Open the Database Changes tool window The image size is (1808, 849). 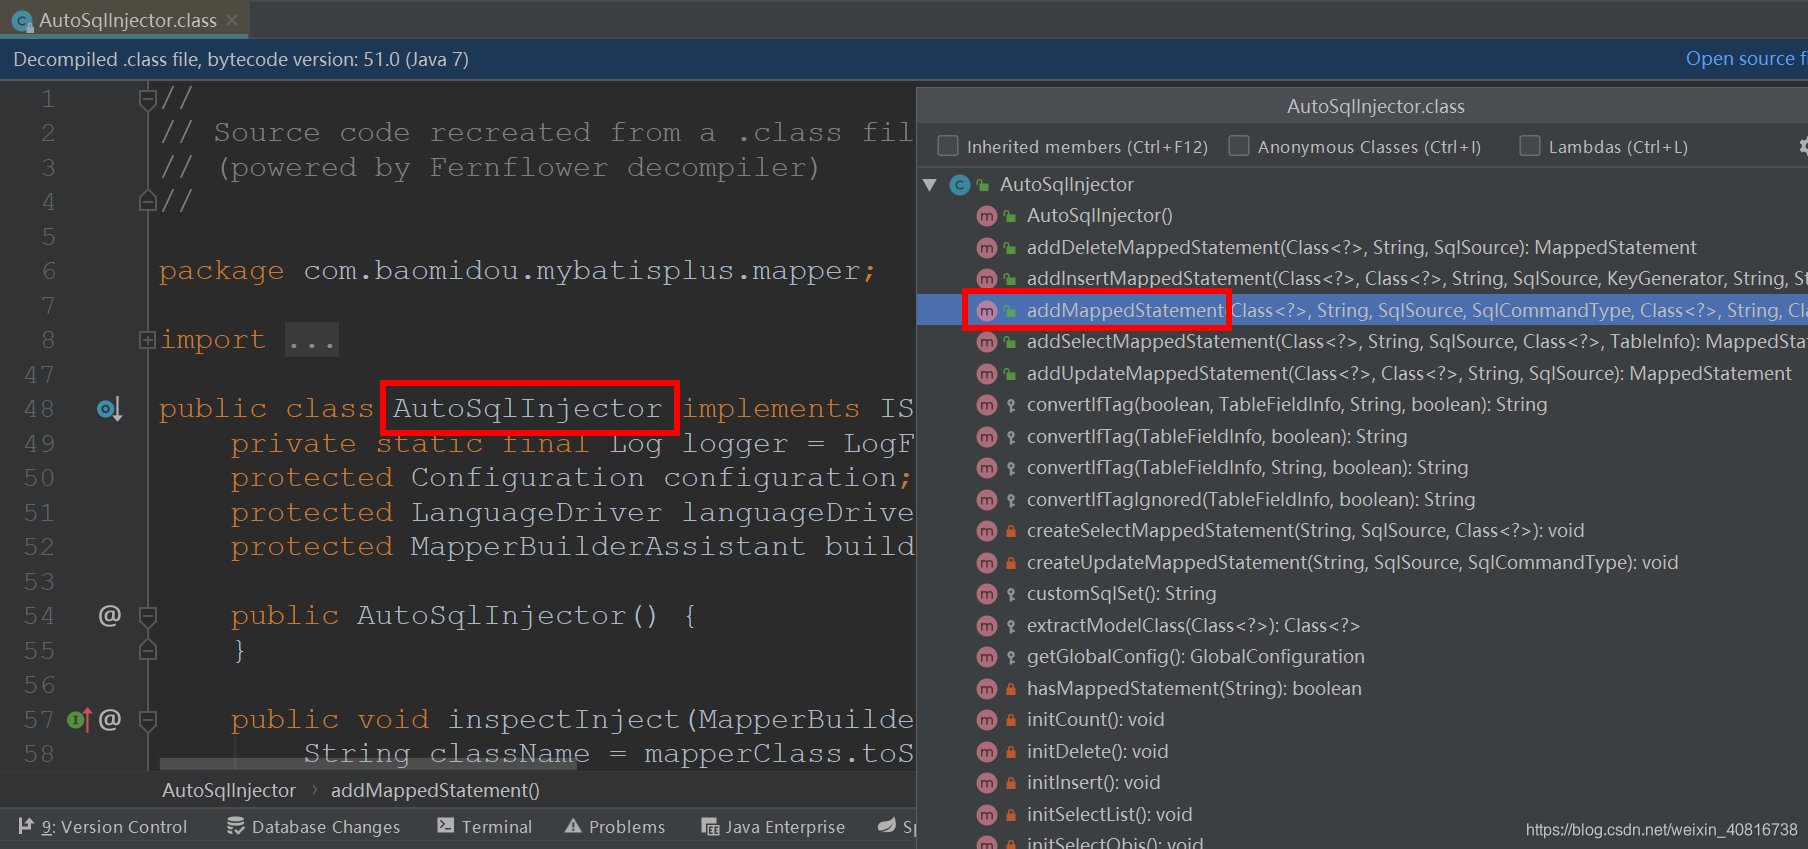tap(313, 827)
